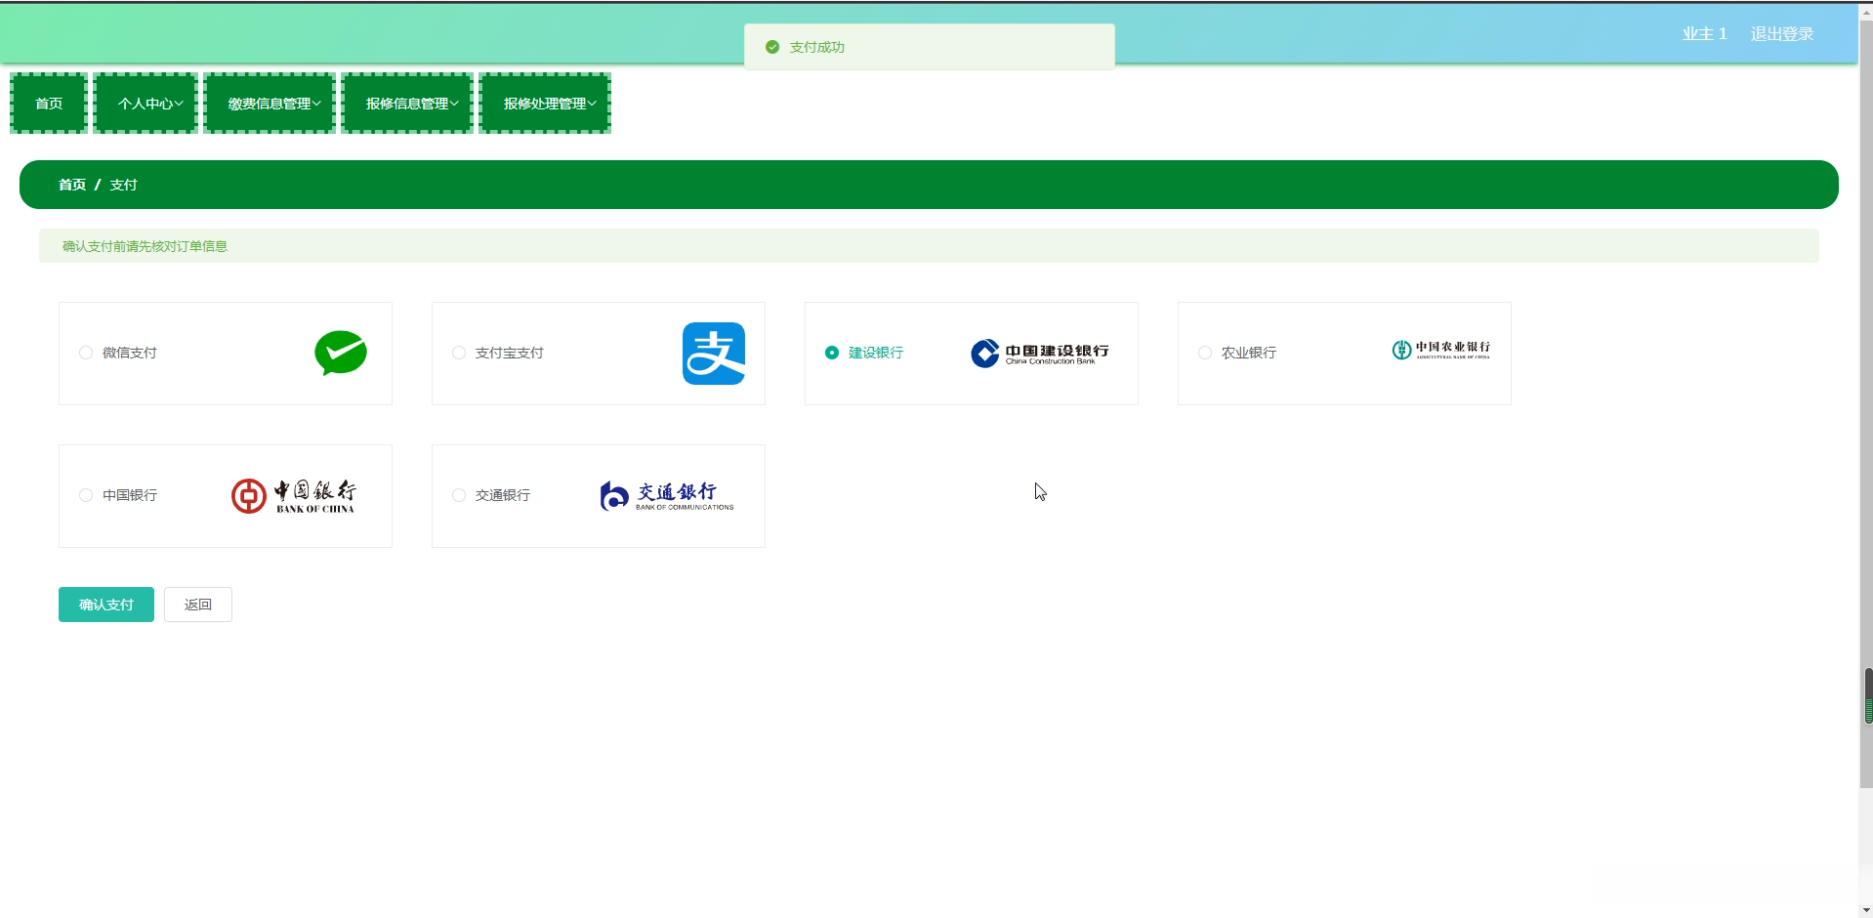The width and height of the screenshot is (1873, 918).
Task: Click the green success checkmark icon
Action: tap(772, 47)
